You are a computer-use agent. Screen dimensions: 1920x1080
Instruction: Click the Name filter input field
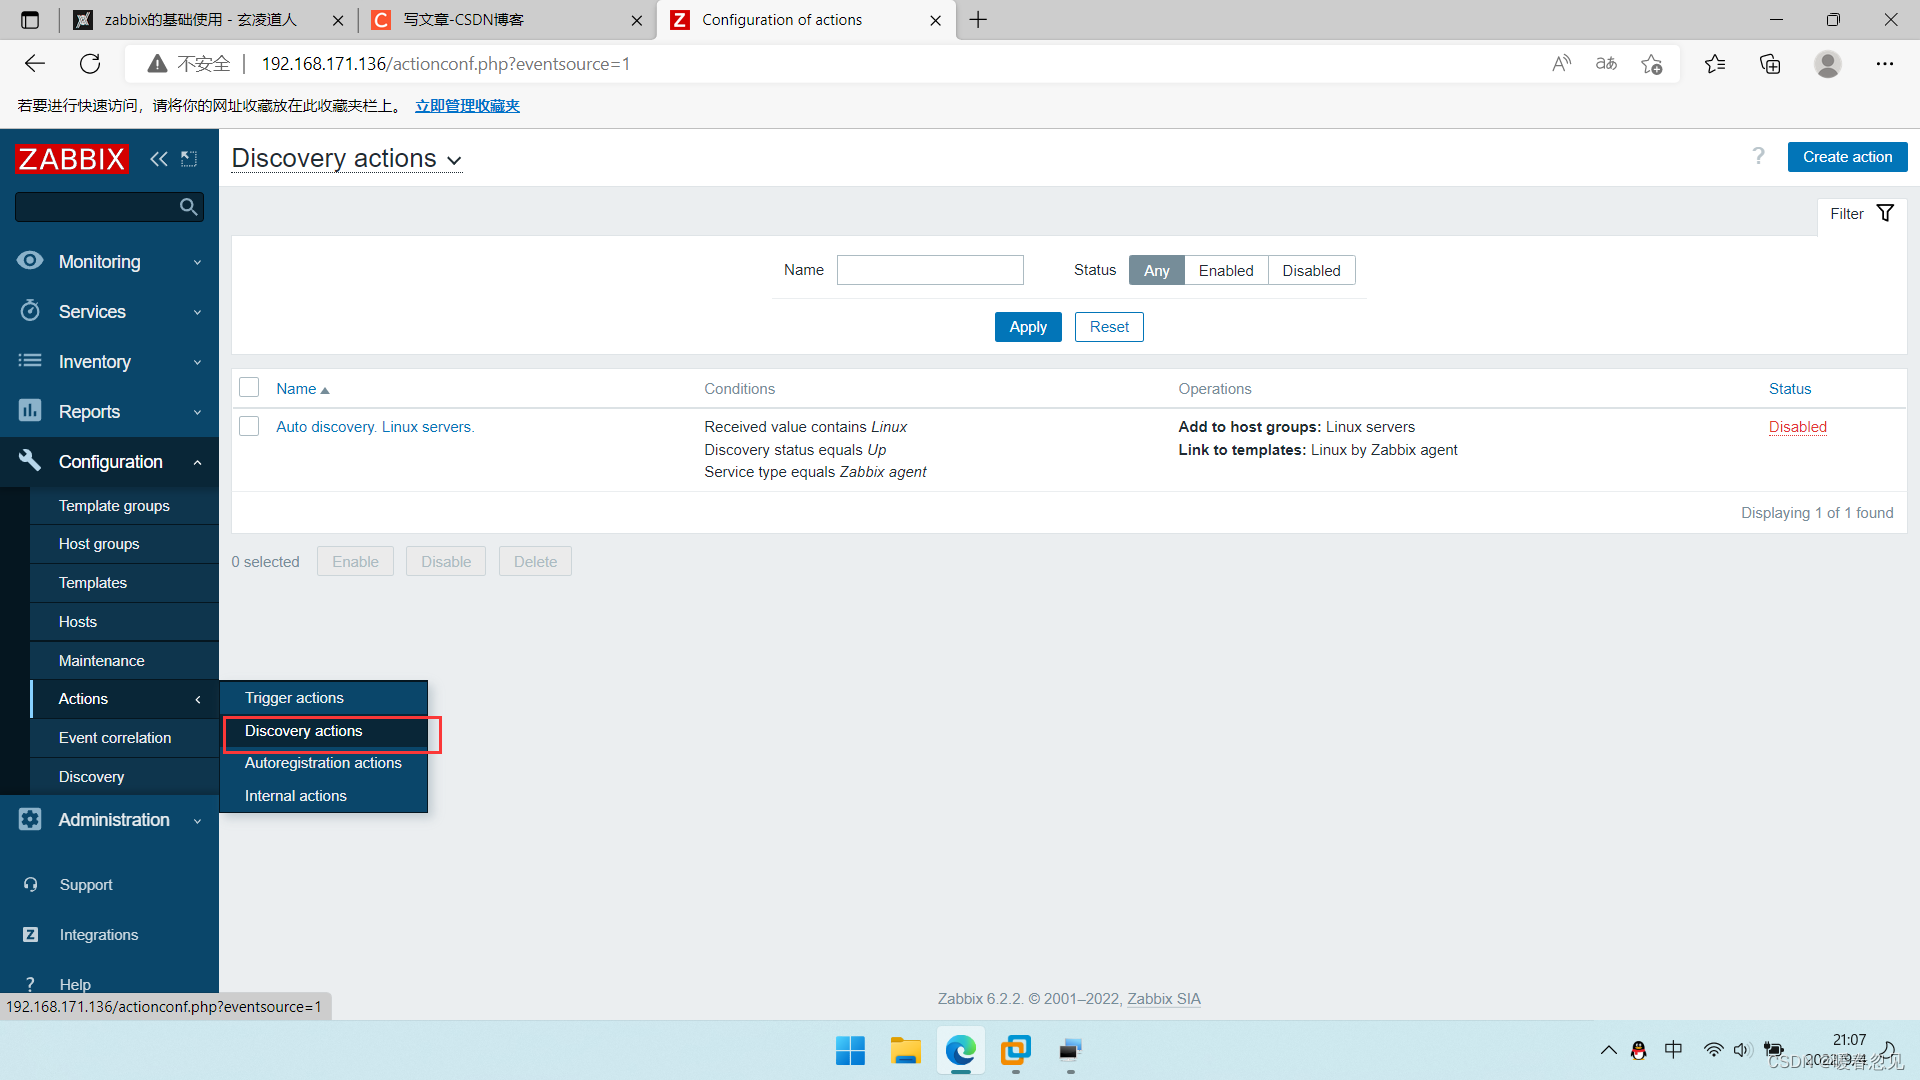929,270
